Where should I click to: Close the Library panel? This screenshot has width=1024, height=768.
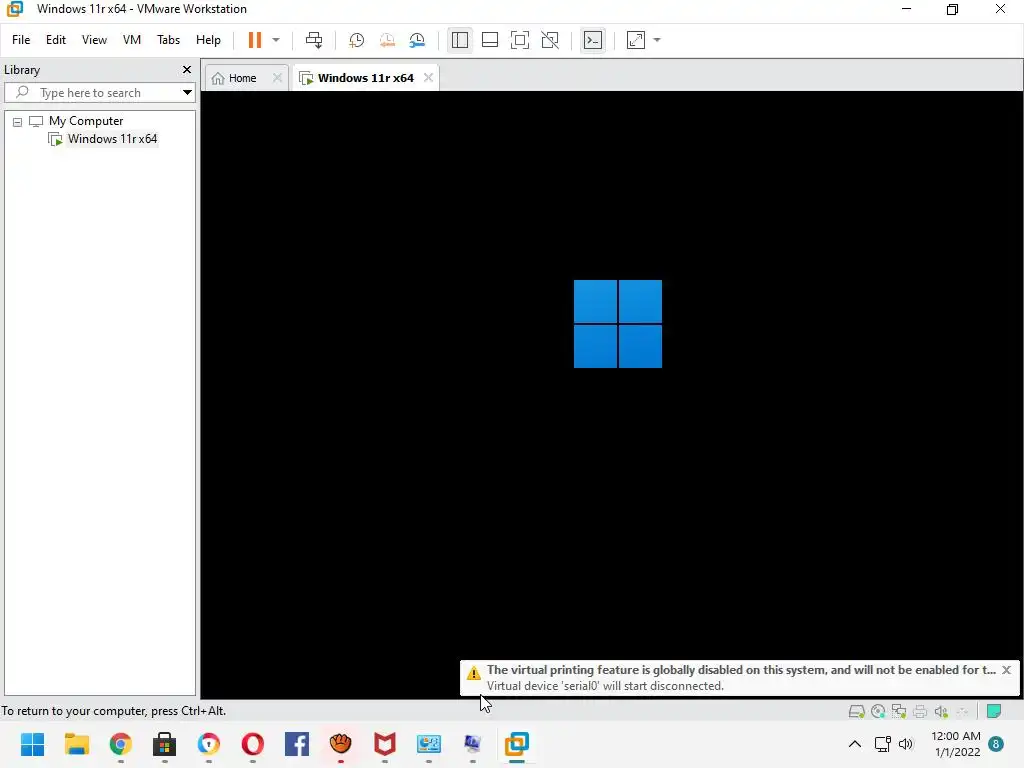click(x=187, y=69)
